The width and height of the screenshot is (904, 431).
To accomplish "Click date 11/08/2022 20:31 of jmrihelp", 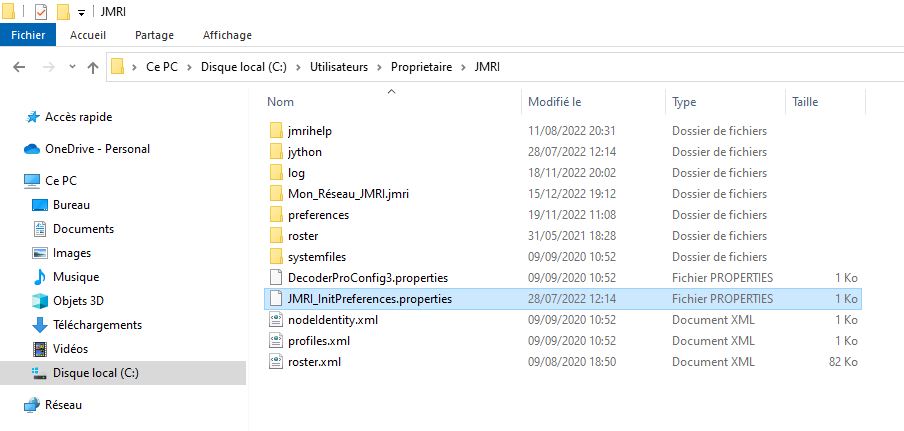I will (x=572, y=131).
